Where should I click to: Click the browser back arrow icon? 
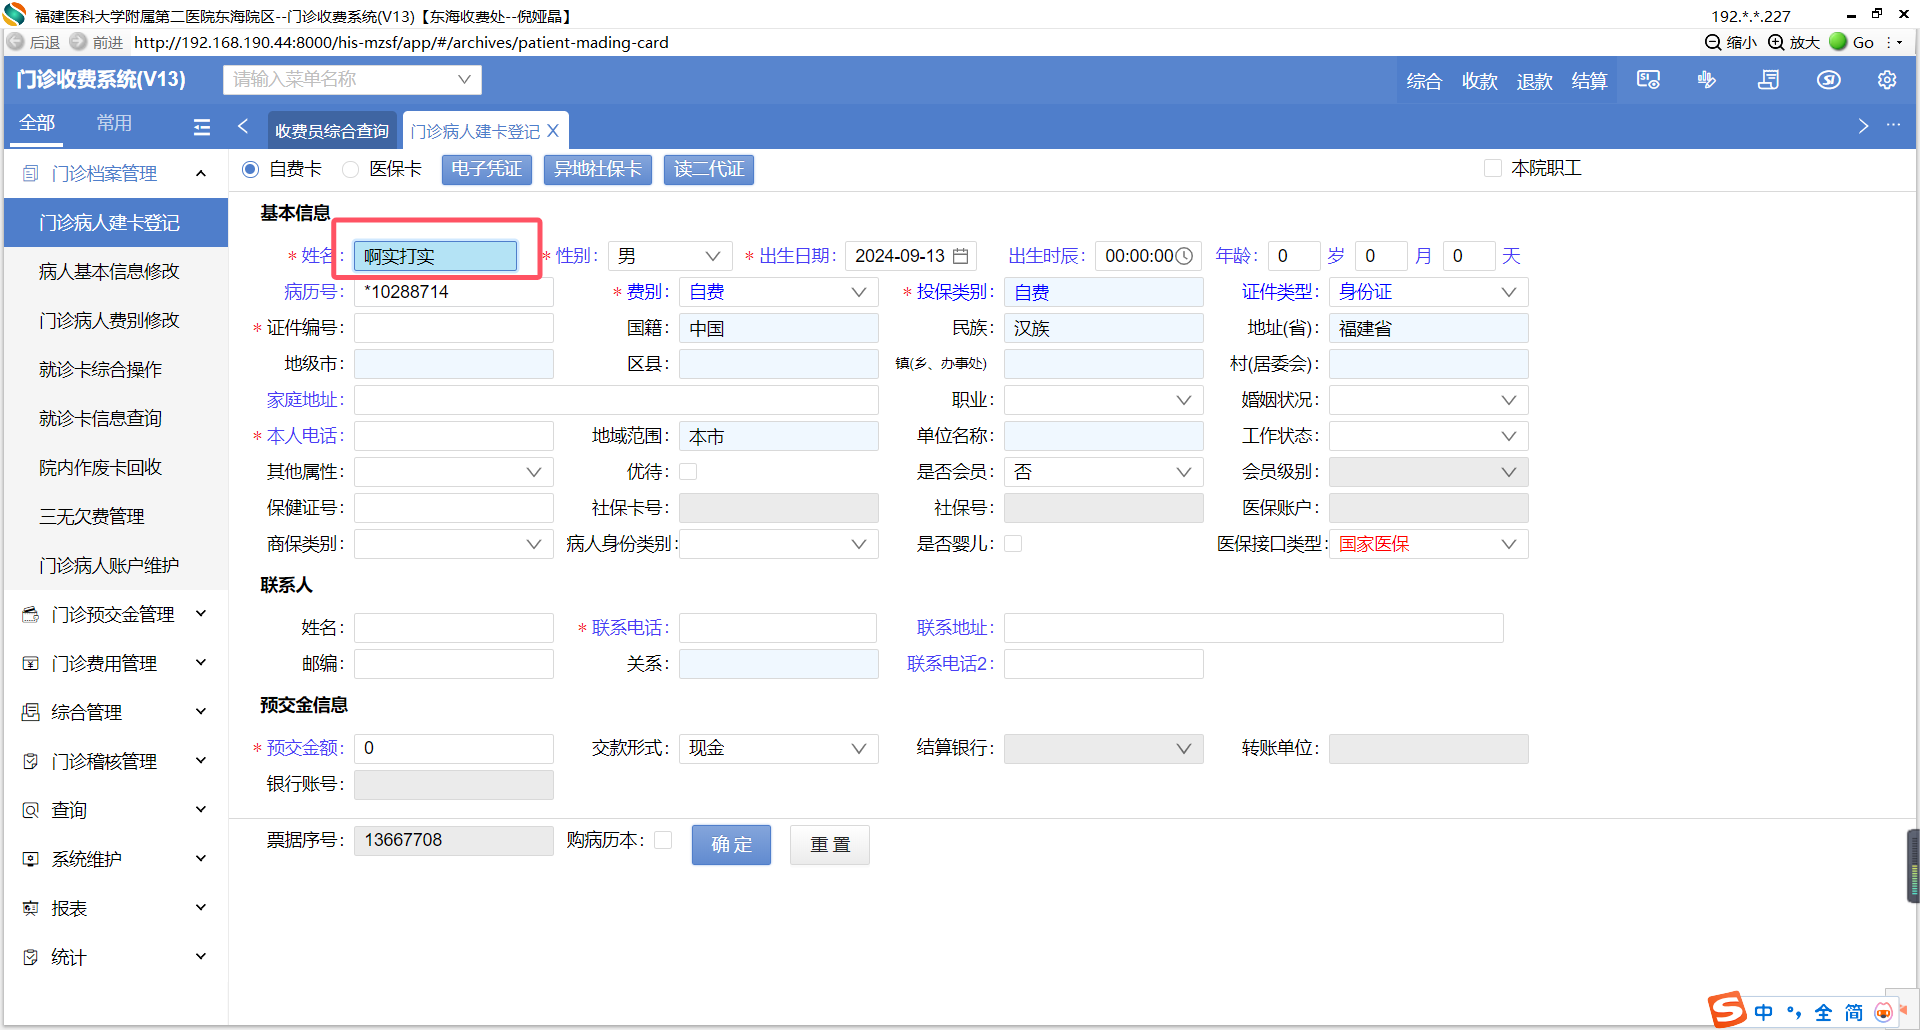(15, 42)
